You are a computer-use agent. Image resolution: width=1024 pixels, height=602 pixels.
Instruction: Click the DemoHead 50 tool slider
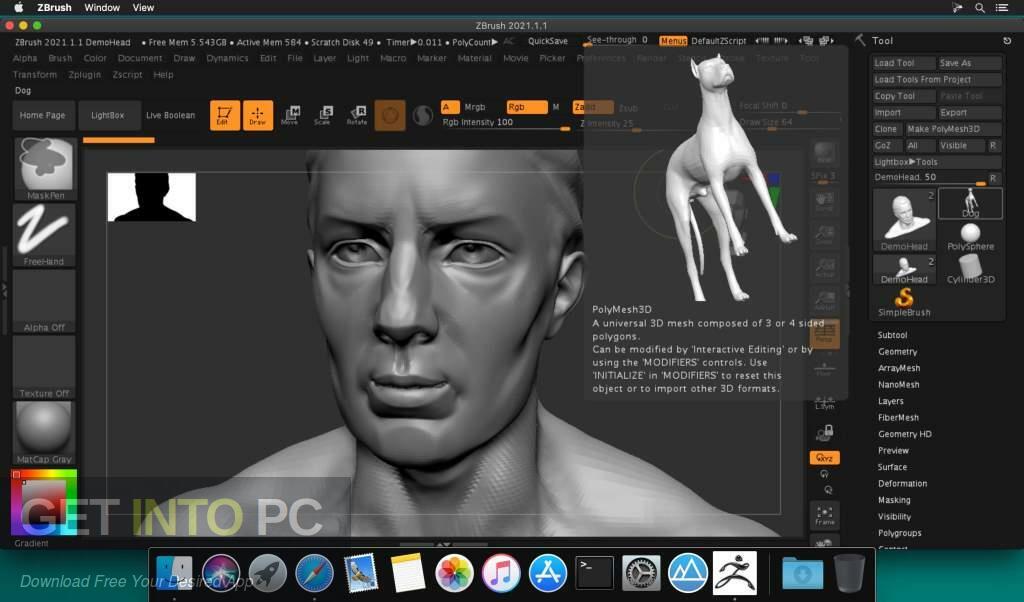click(930, 178)
